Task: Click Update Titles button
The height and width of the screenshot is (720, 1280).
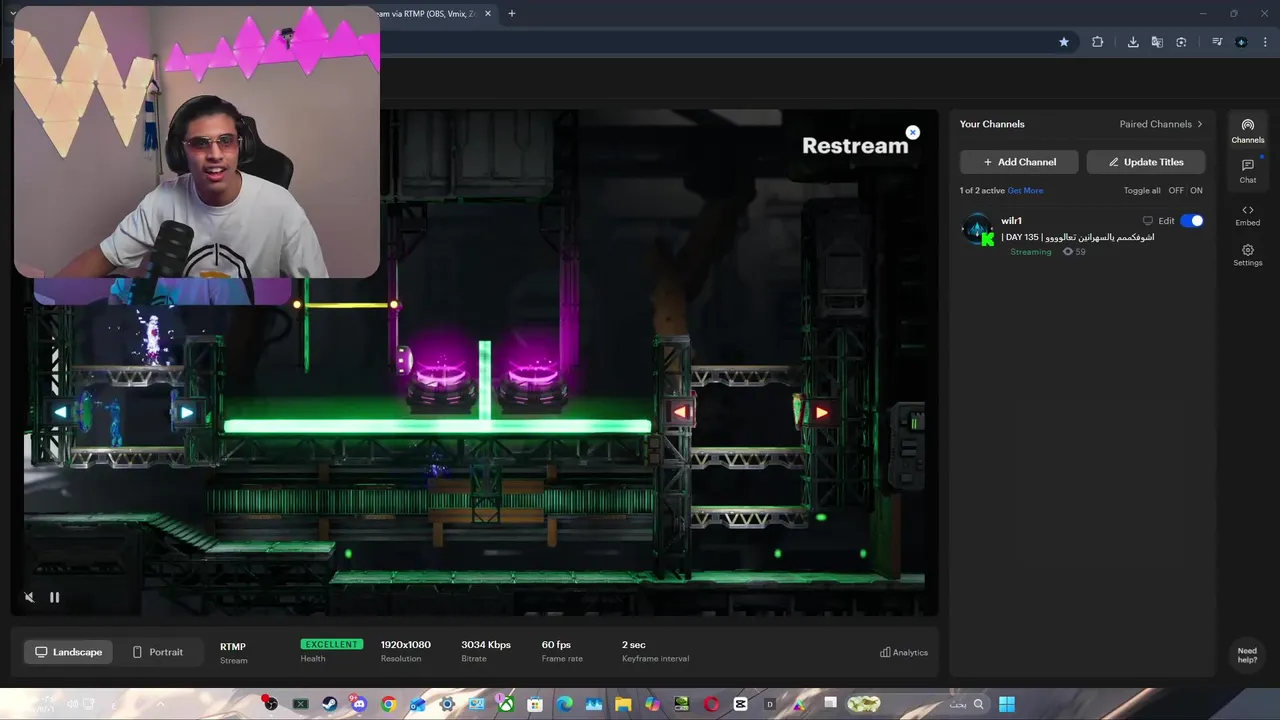Action: [1146, 162]
